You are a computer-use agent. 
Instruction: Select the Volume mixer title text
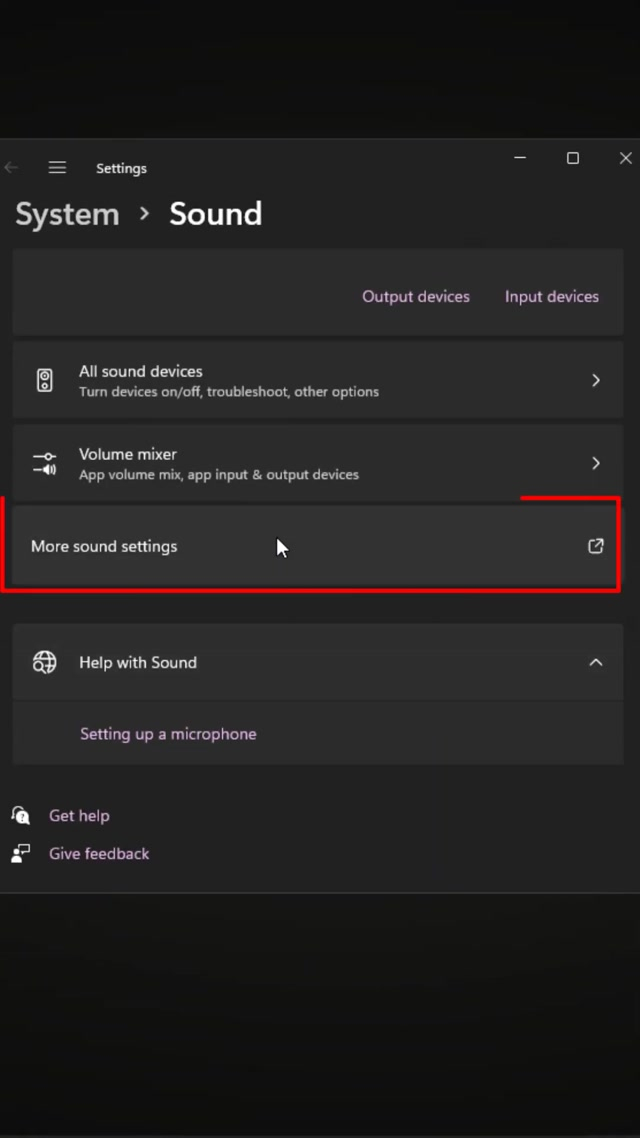[x=128, y=454]
